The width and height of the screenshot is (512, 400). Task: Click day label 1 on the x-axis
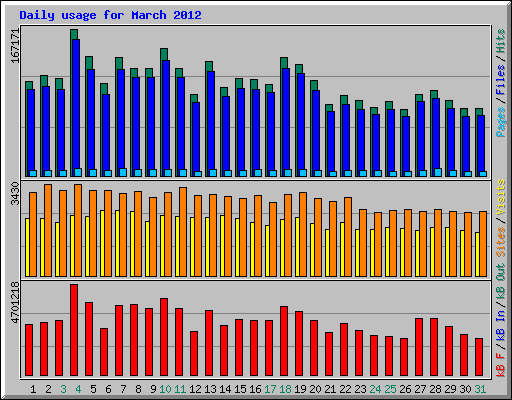tap(33, 389)
